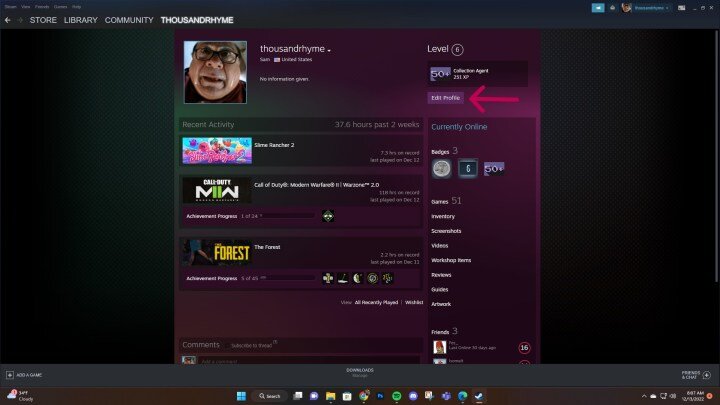Open The Forest Achievement Progress link
720x405 pixels.
(x=212, y=278)
